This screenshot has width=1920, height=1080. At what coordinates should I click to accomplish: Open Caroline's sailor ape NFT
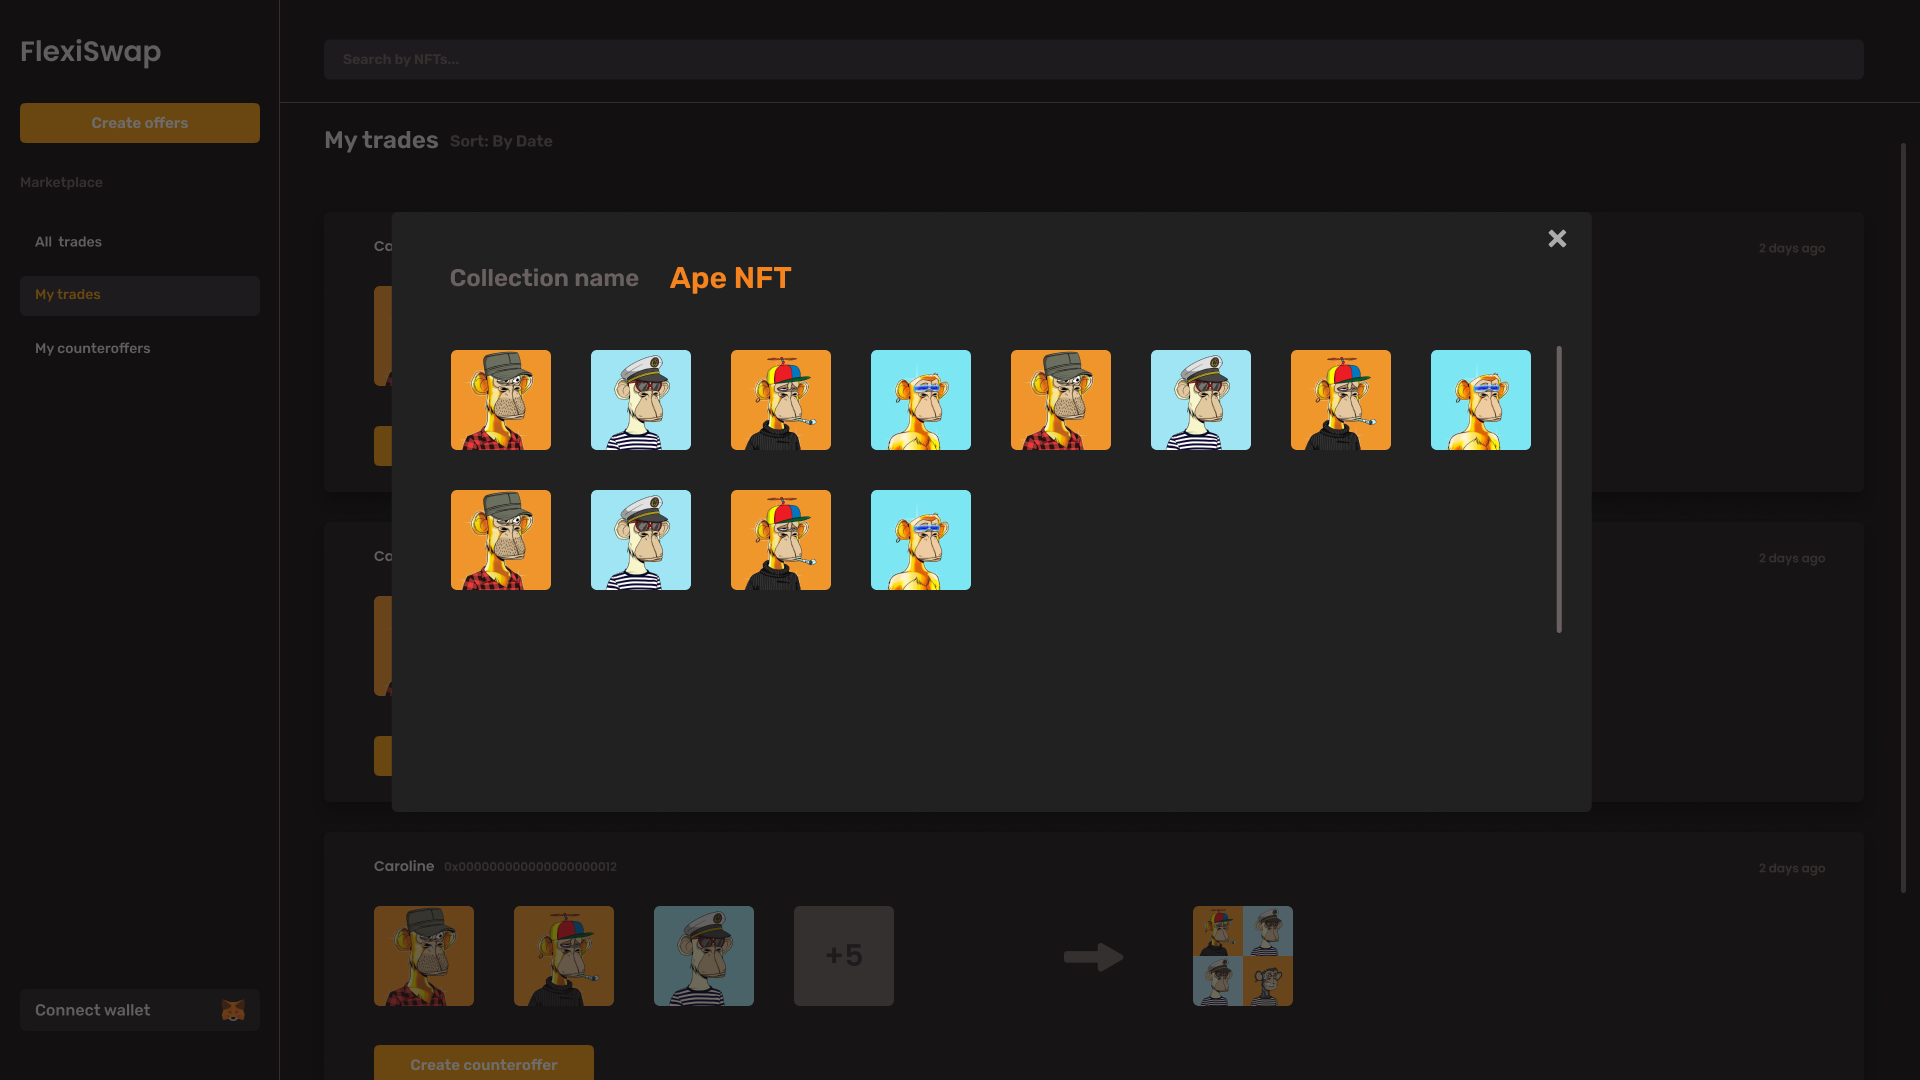(x=704, y=956)
